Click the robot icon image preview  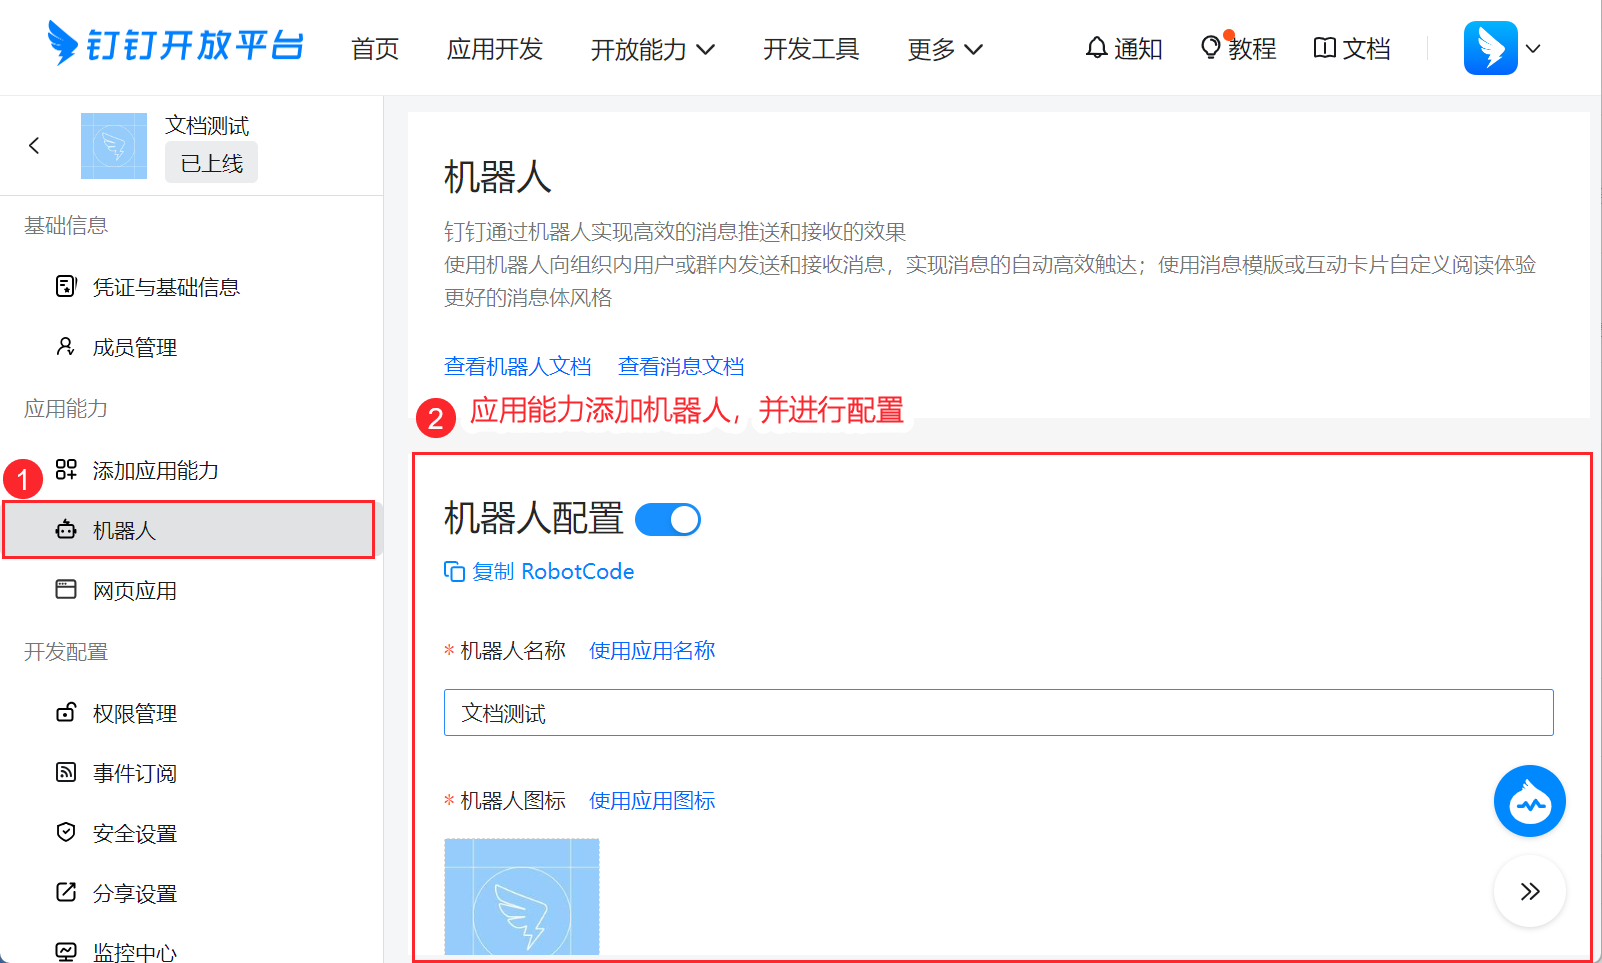(x=522, y=897)
